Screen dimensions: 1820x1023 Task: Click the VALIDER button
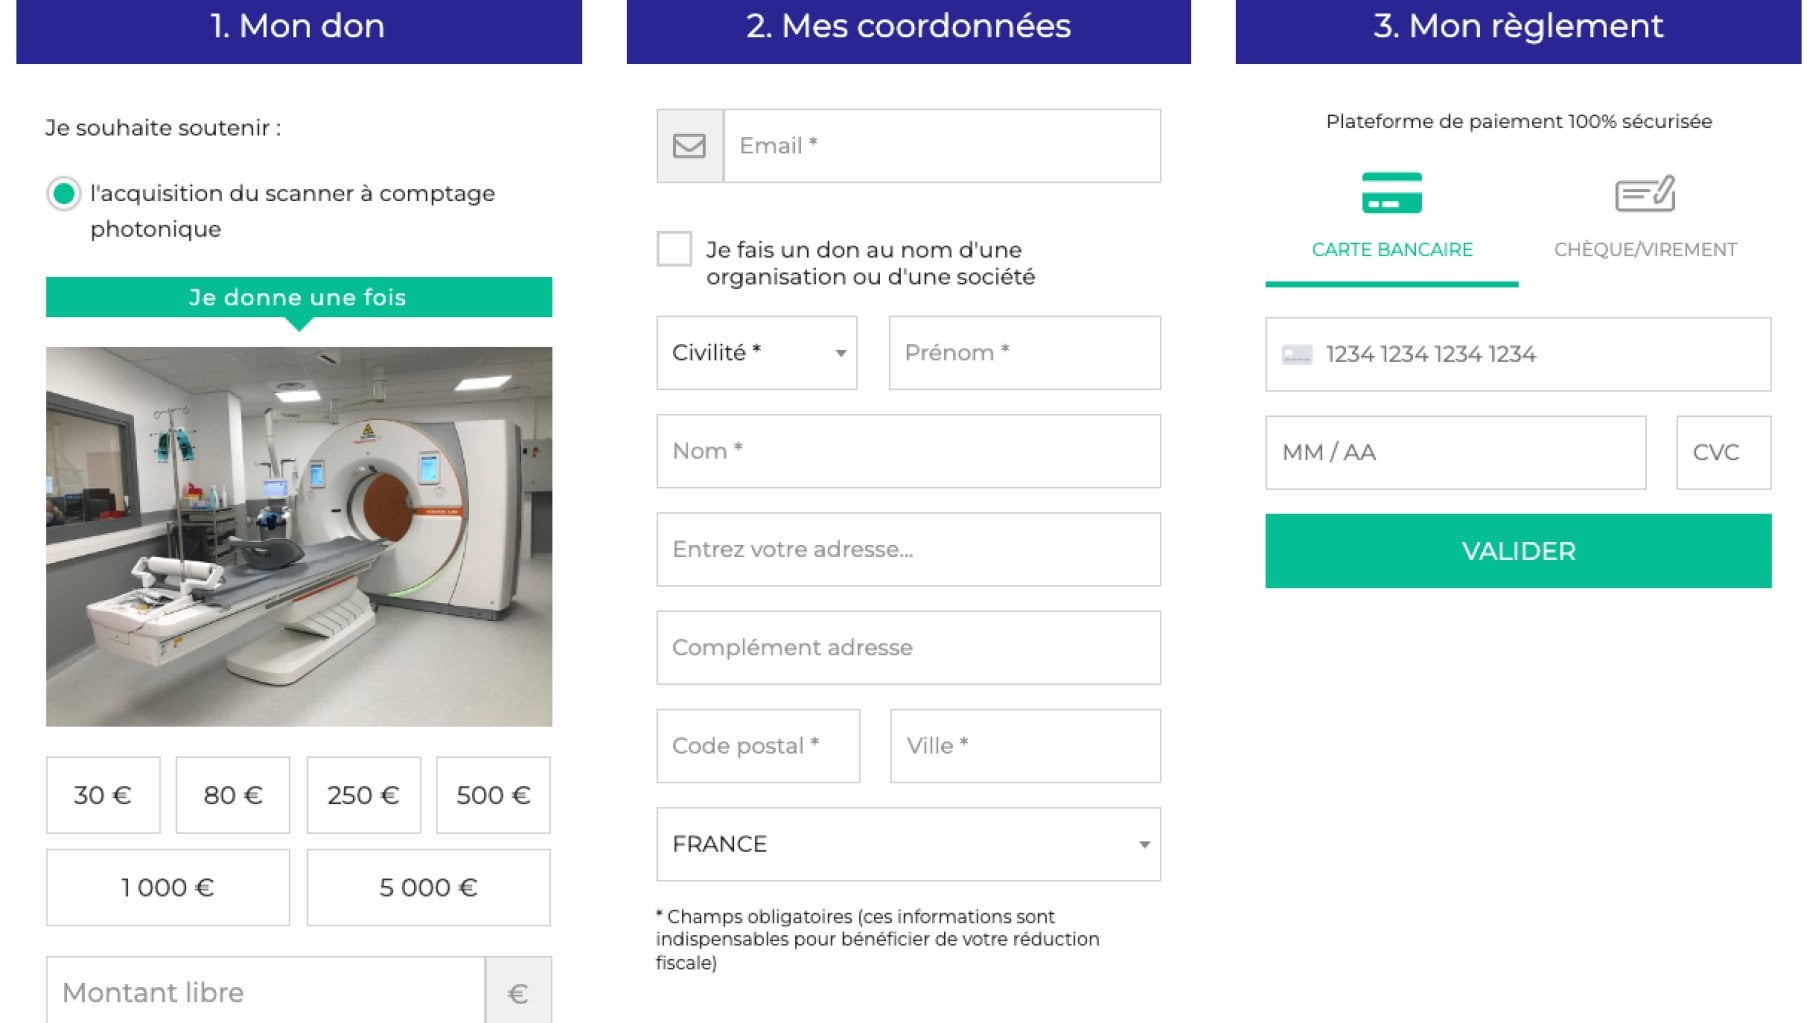(x=1517, y=551)
